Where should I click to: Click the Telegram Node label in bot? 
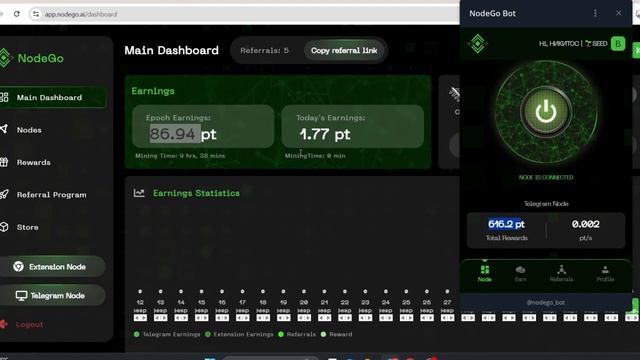click(x=546, y=204)
